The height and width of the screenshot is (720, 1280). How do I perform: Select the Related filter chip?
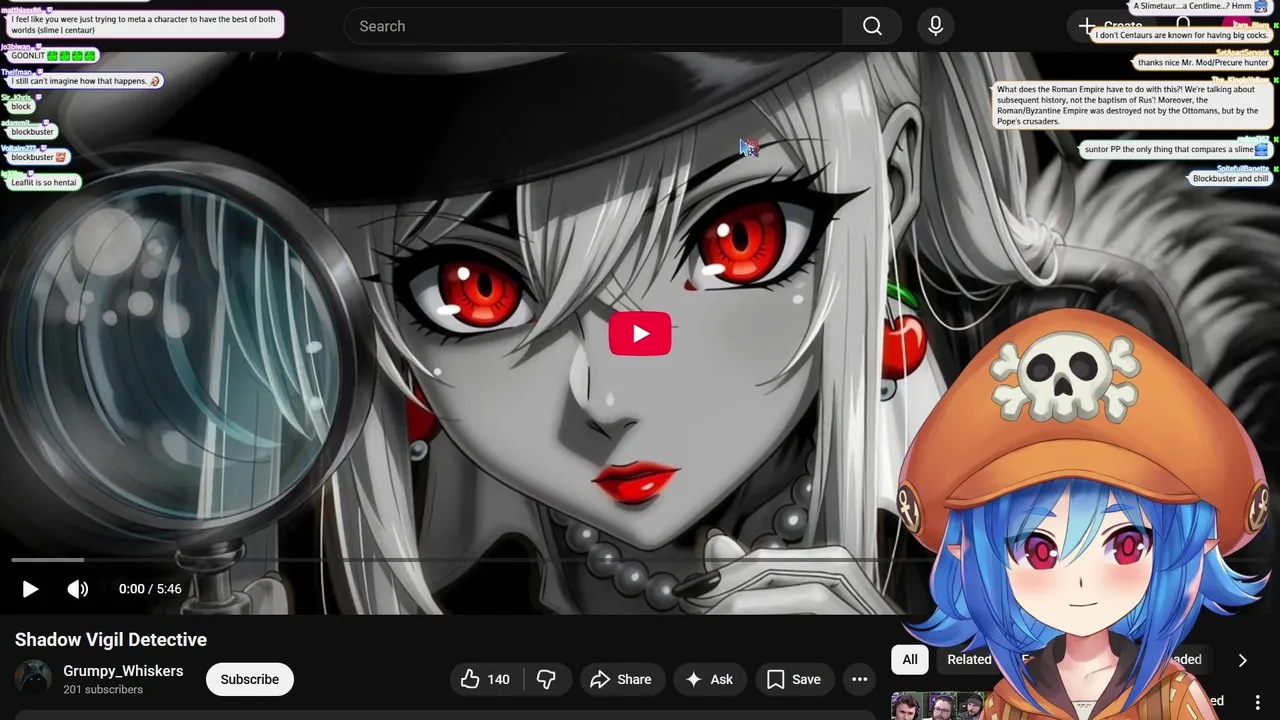(x=969, y=659)
